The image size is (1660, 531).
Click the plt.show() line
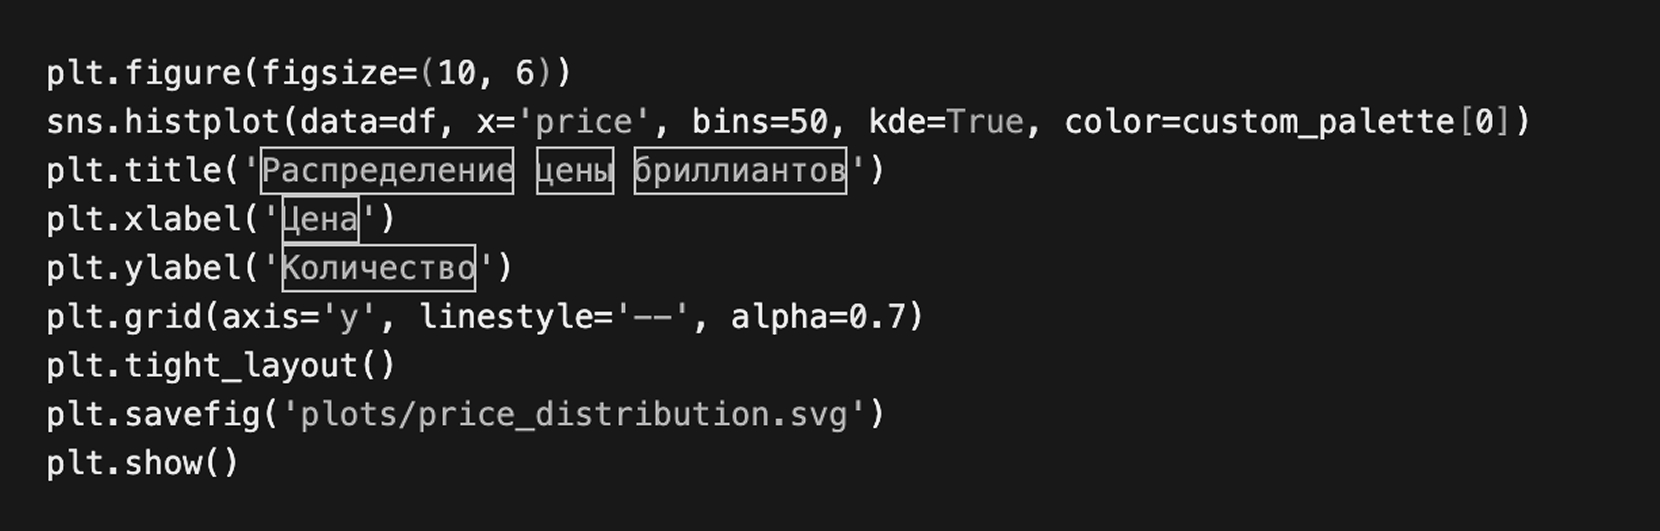tap(142, 464)
